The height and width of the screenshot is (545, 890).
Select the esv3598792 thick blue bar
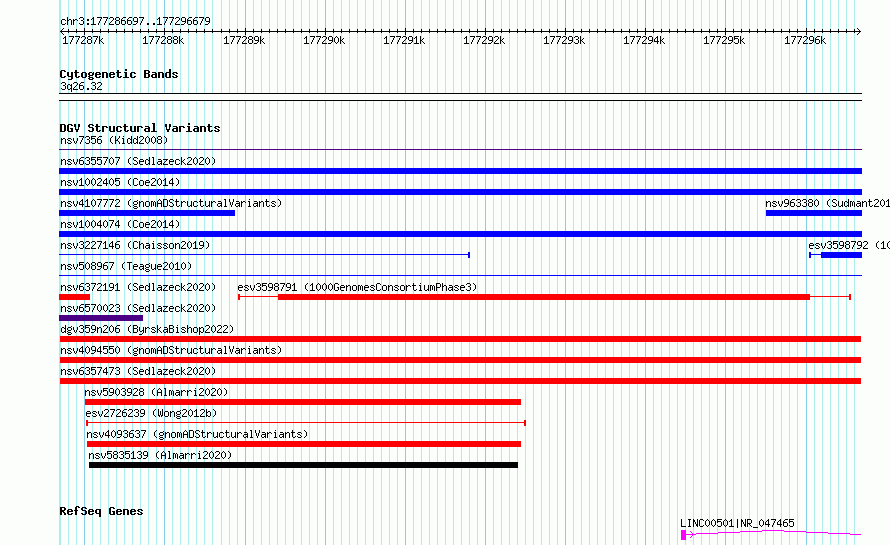[x=841, y=255]
